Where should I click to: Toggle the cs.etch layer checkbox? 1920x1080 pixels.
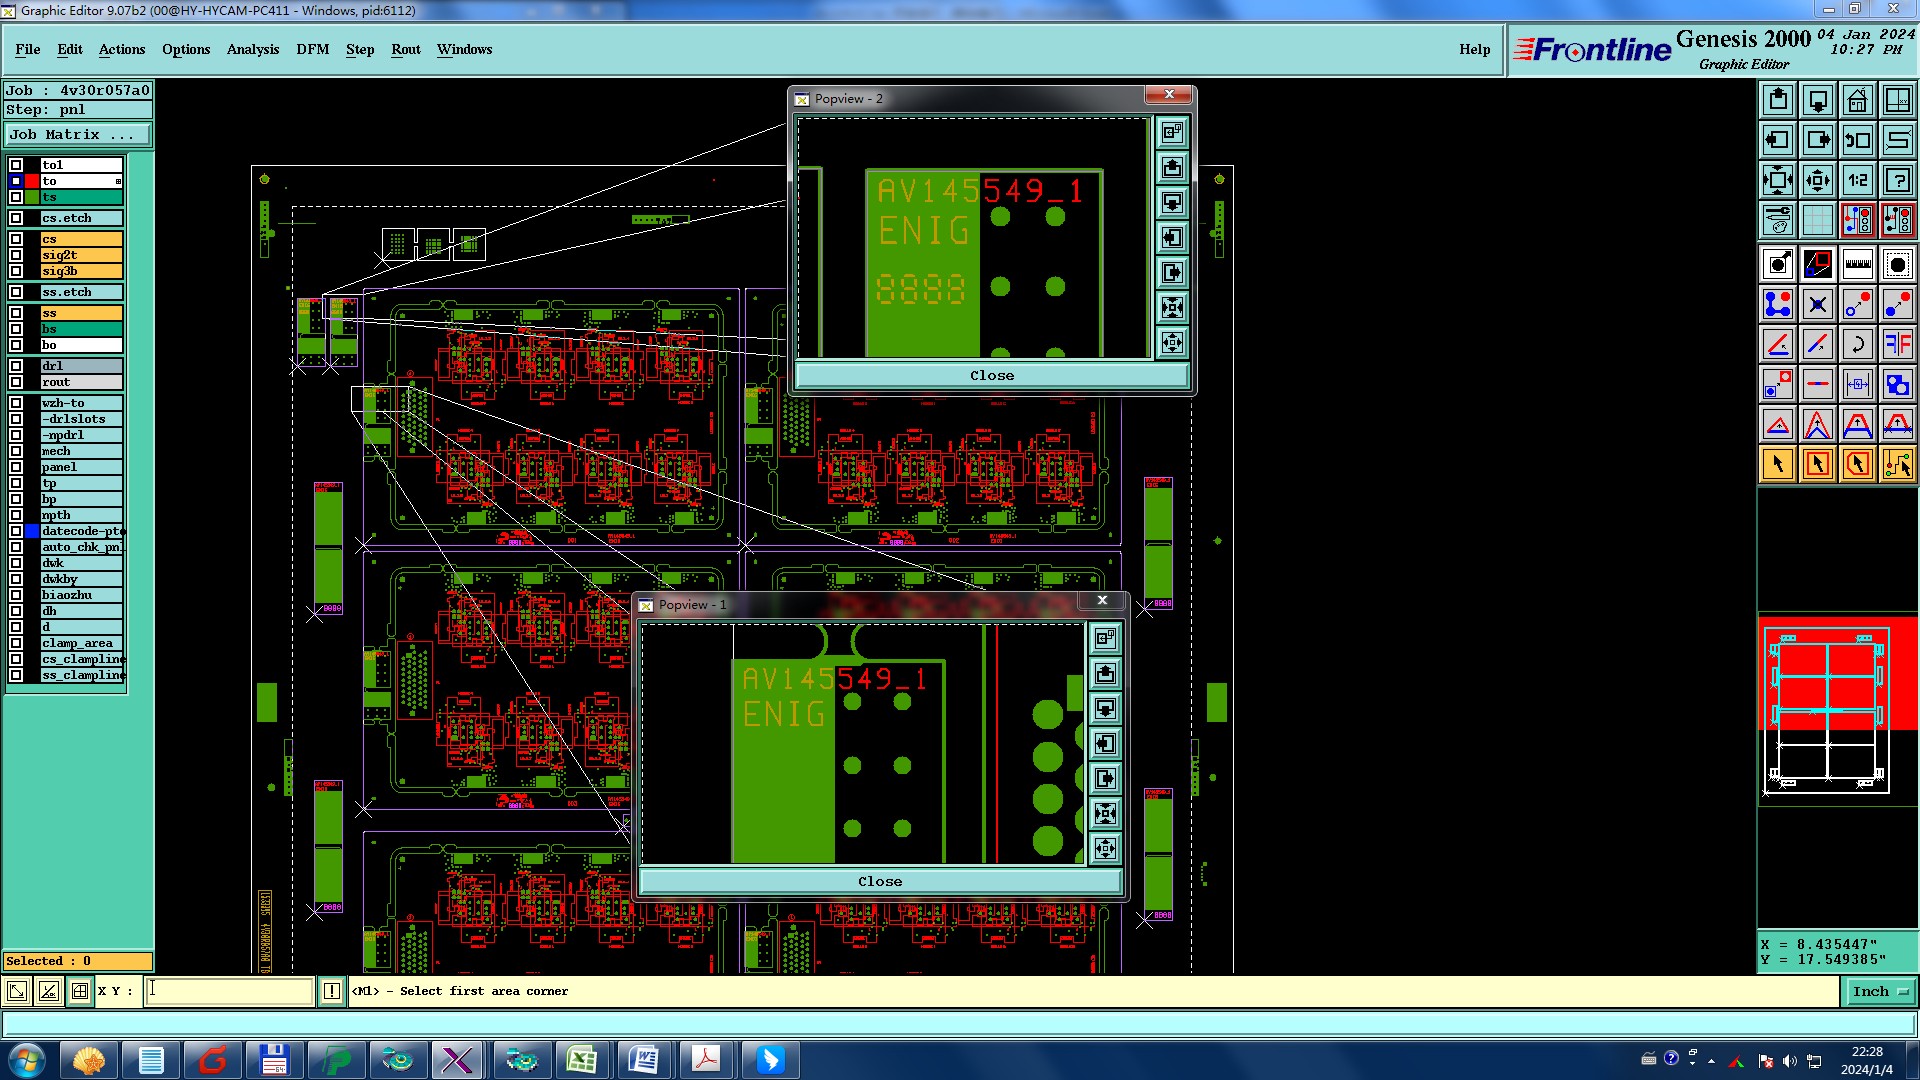(16, 218)
